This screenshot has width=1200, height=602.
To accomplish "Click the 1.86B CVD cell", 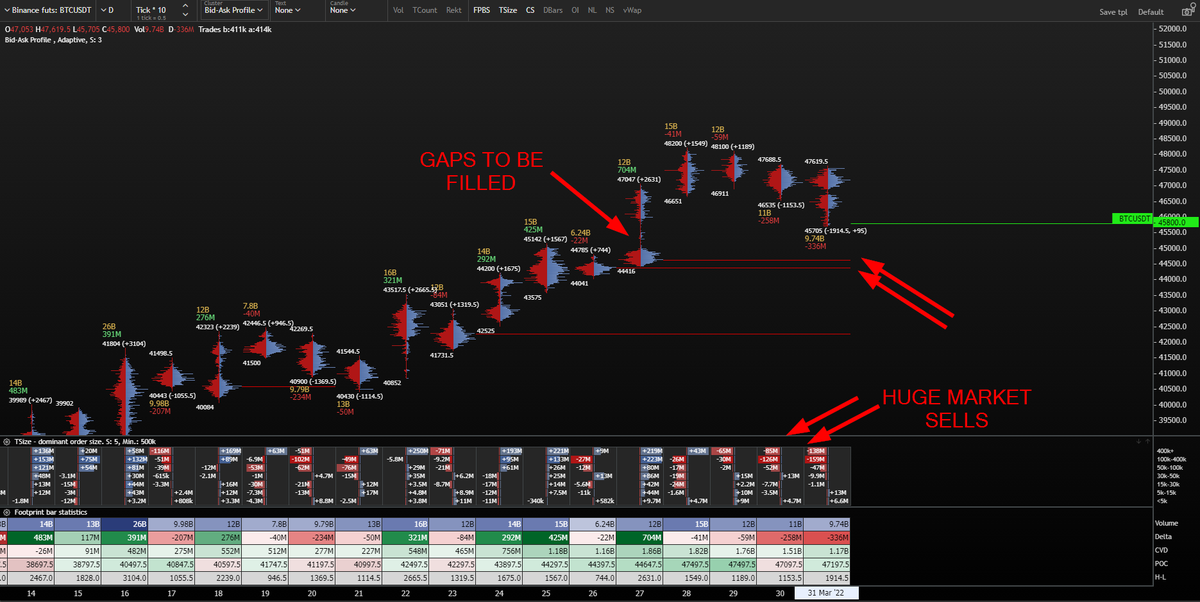I will 641,550.
